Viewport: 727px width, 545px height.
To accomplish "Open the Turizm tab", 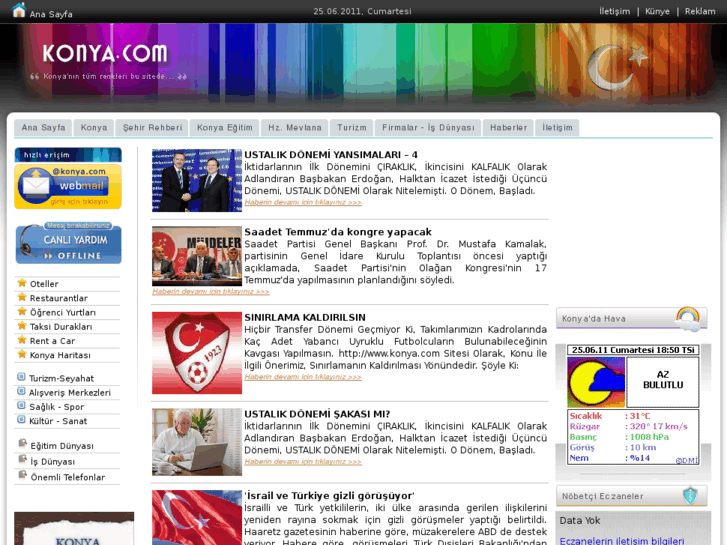I will 352,128.
